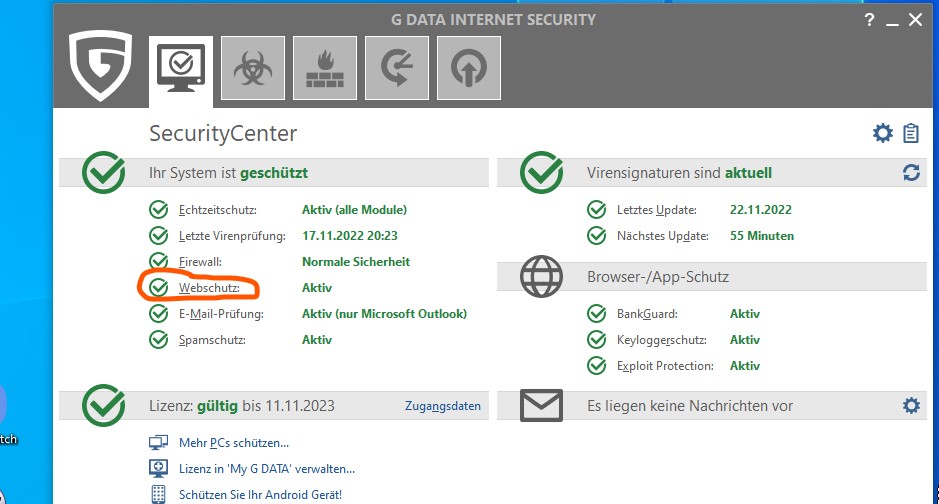Open the Update upward arrow tab
Viewport: 939px width, 504px height.
469,68
